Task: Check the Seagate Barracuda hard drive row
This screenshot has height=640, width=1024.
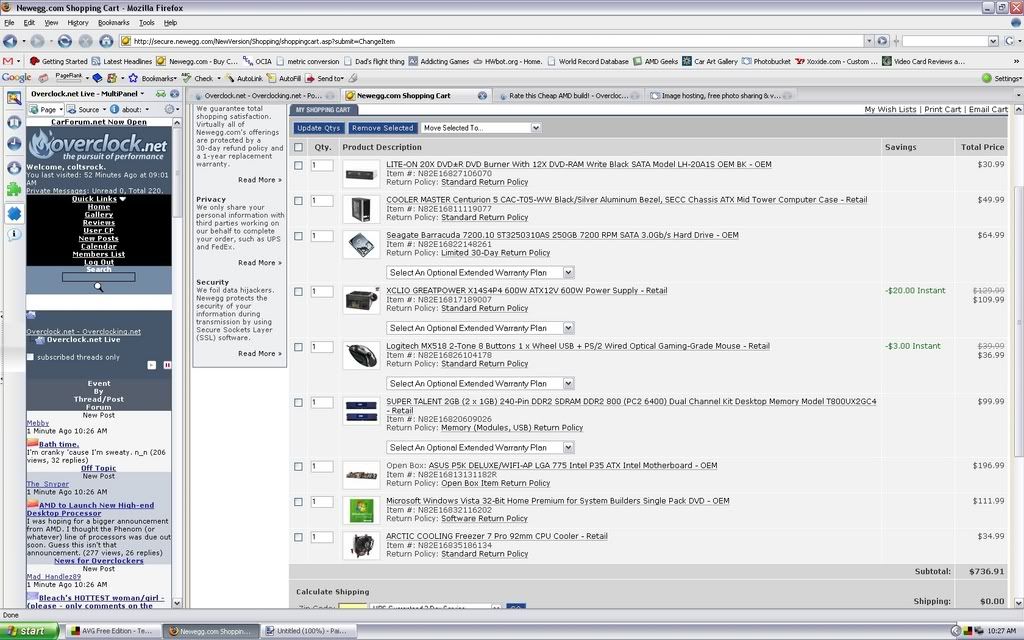Action: click(298, 236)
